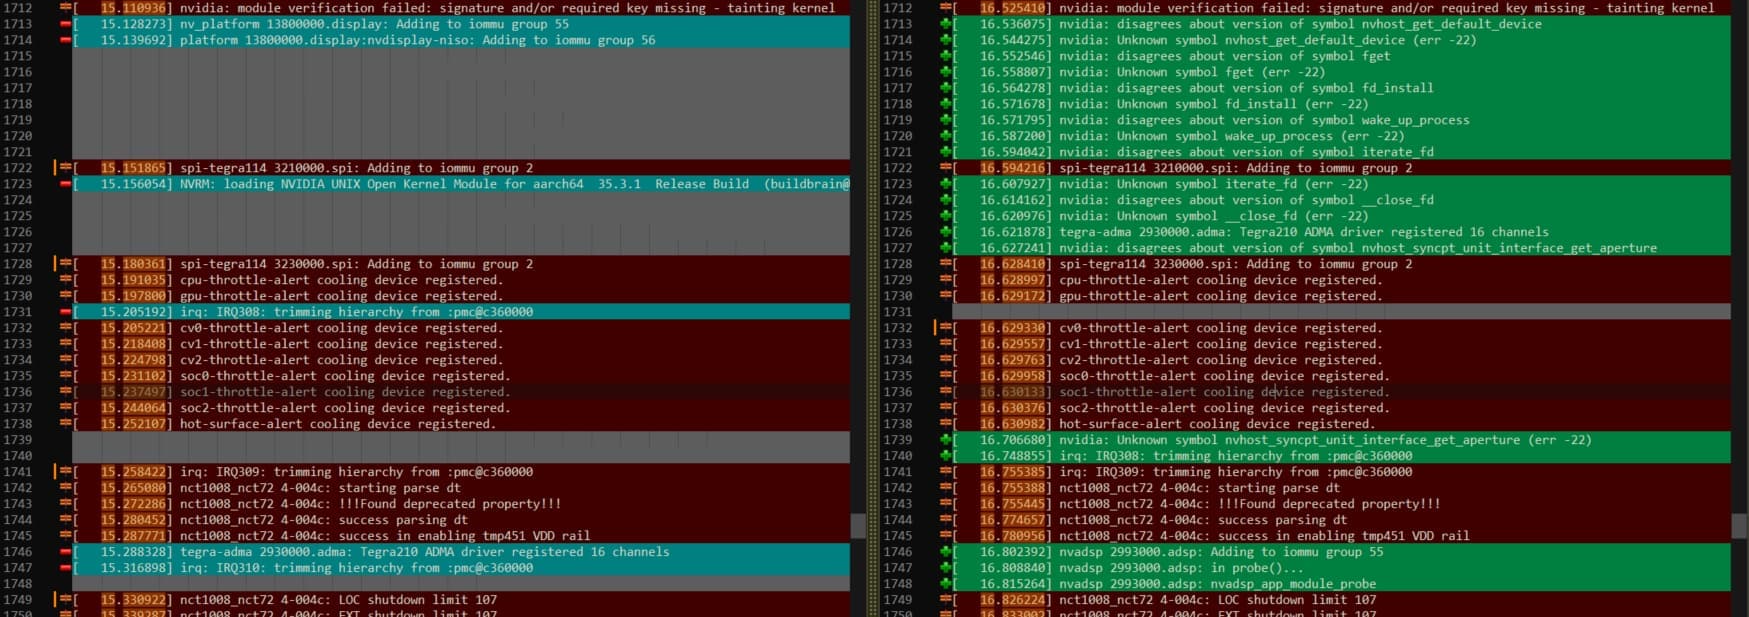Image resolution: width=1749 pixels, height=617 pixels.
Task: Click green plus marker beside timestamp 16.748855
Action: click(945, 456)
